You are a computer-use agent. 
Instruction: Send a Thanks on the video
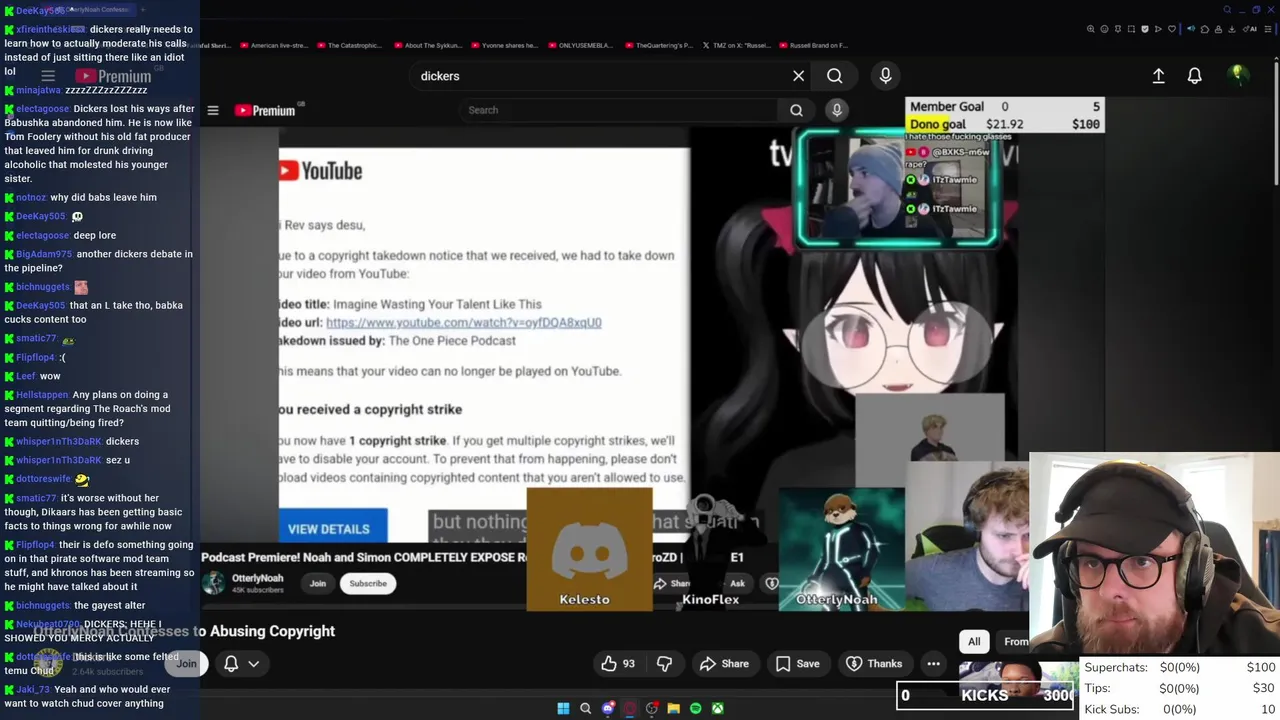874,663
